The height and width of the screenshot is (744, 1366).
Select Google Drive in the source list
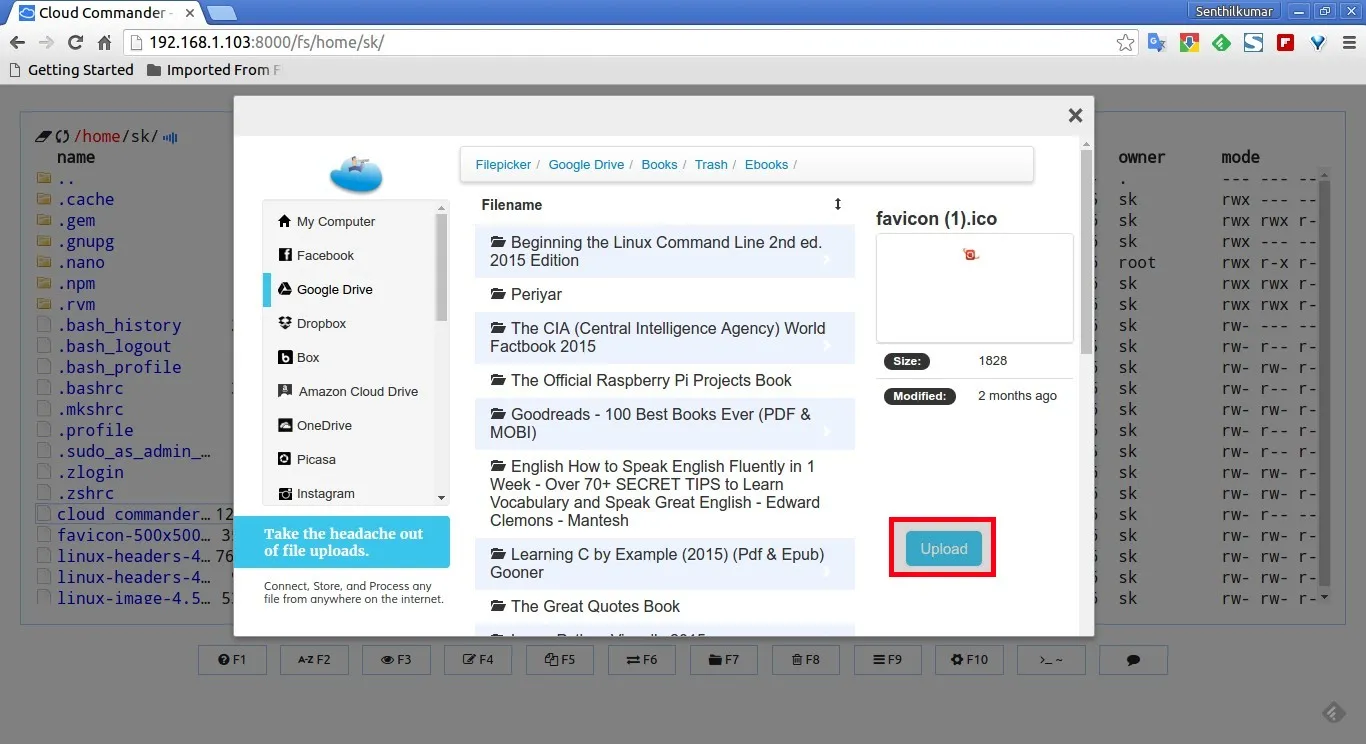(334, 290)
